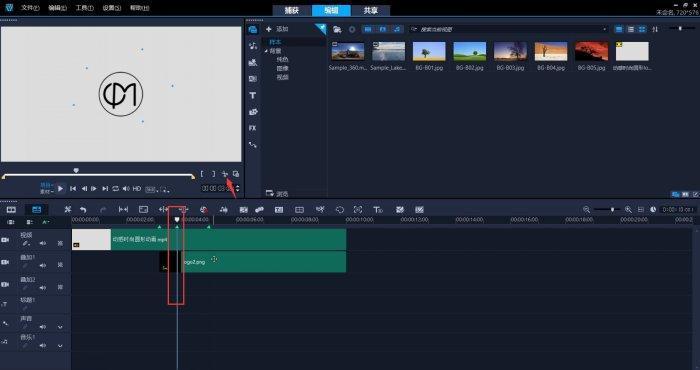Click the fit project in timeline icon
Screen dimensions: 700x370
click(641, 209)
